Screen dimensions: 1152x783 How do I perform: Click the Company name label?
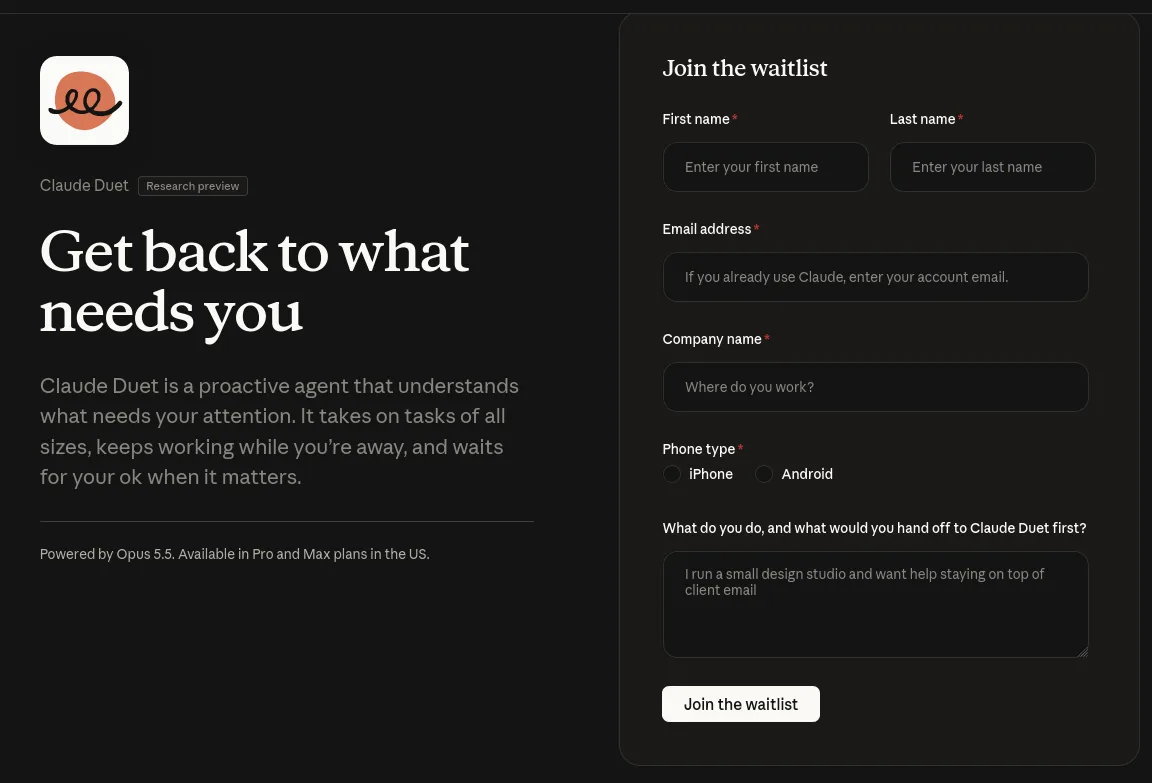(712, 339)
